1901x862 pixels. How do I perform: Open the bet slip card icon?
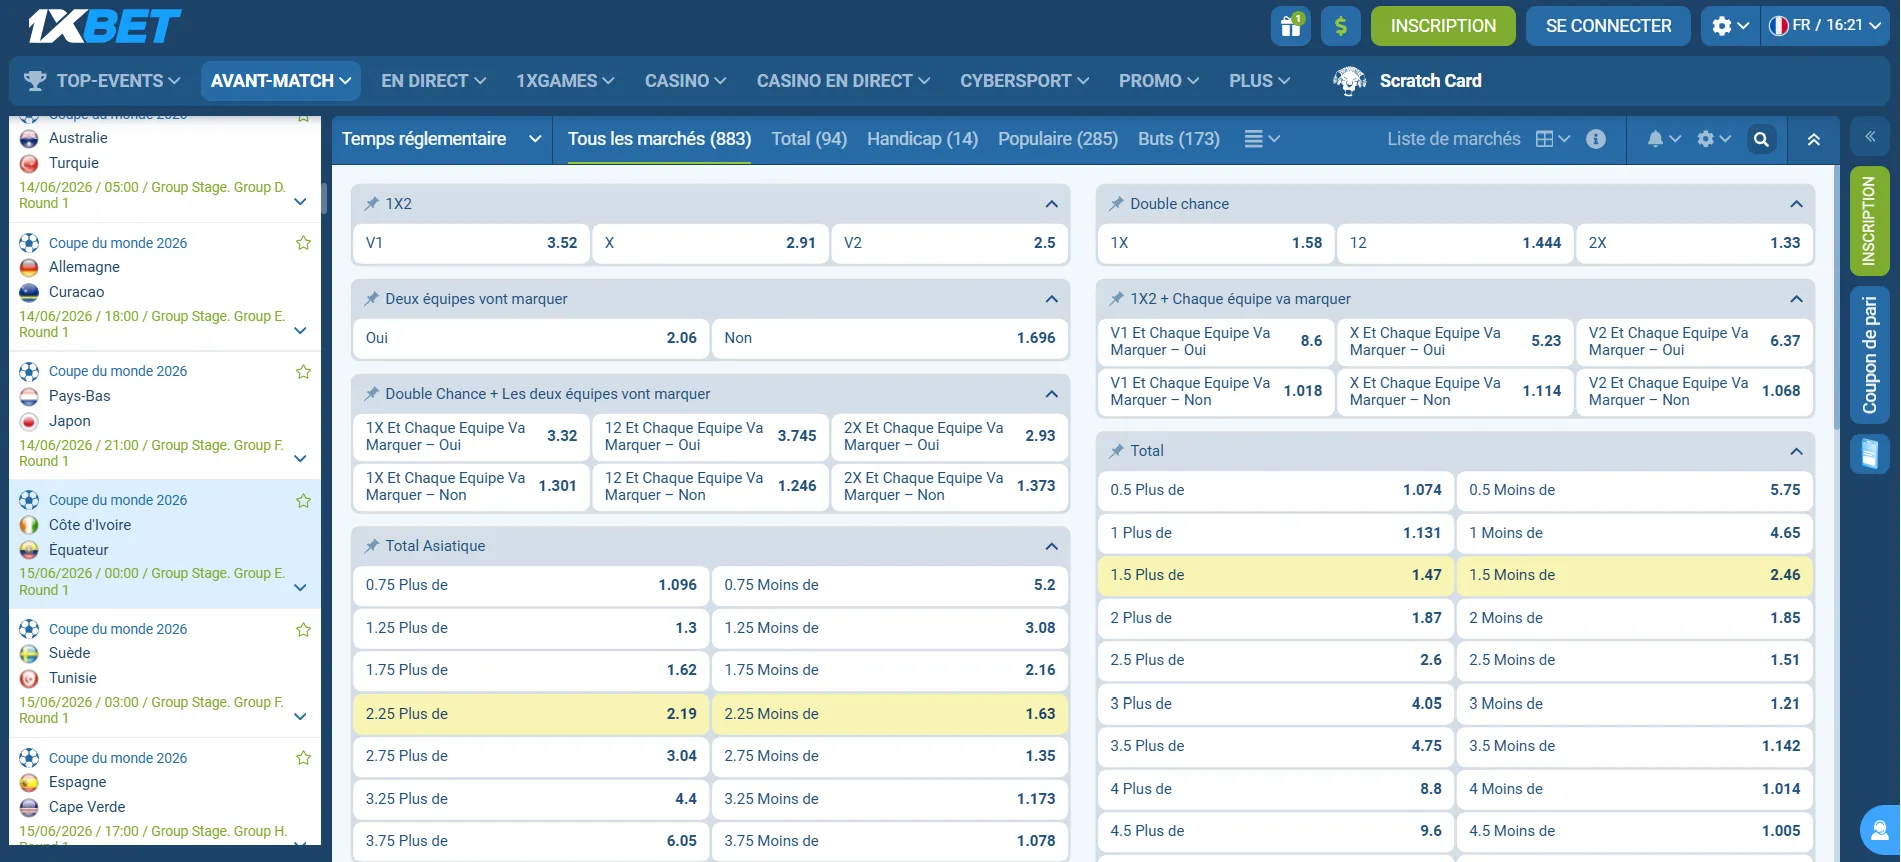click(1869, 454)
